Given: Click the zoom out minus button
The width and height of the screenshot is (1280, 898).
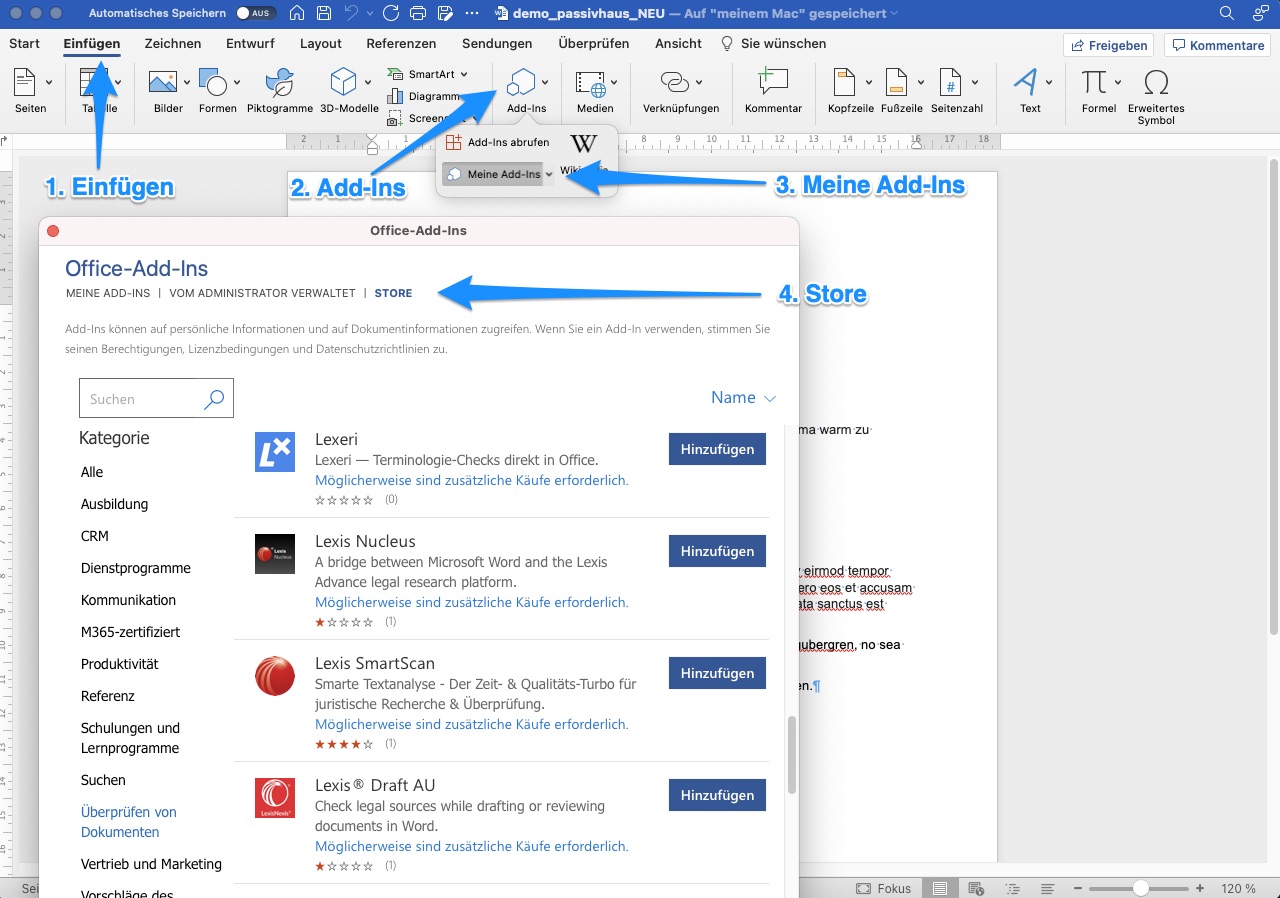Looking at the screenshot, I should (x=1078, y=888).
